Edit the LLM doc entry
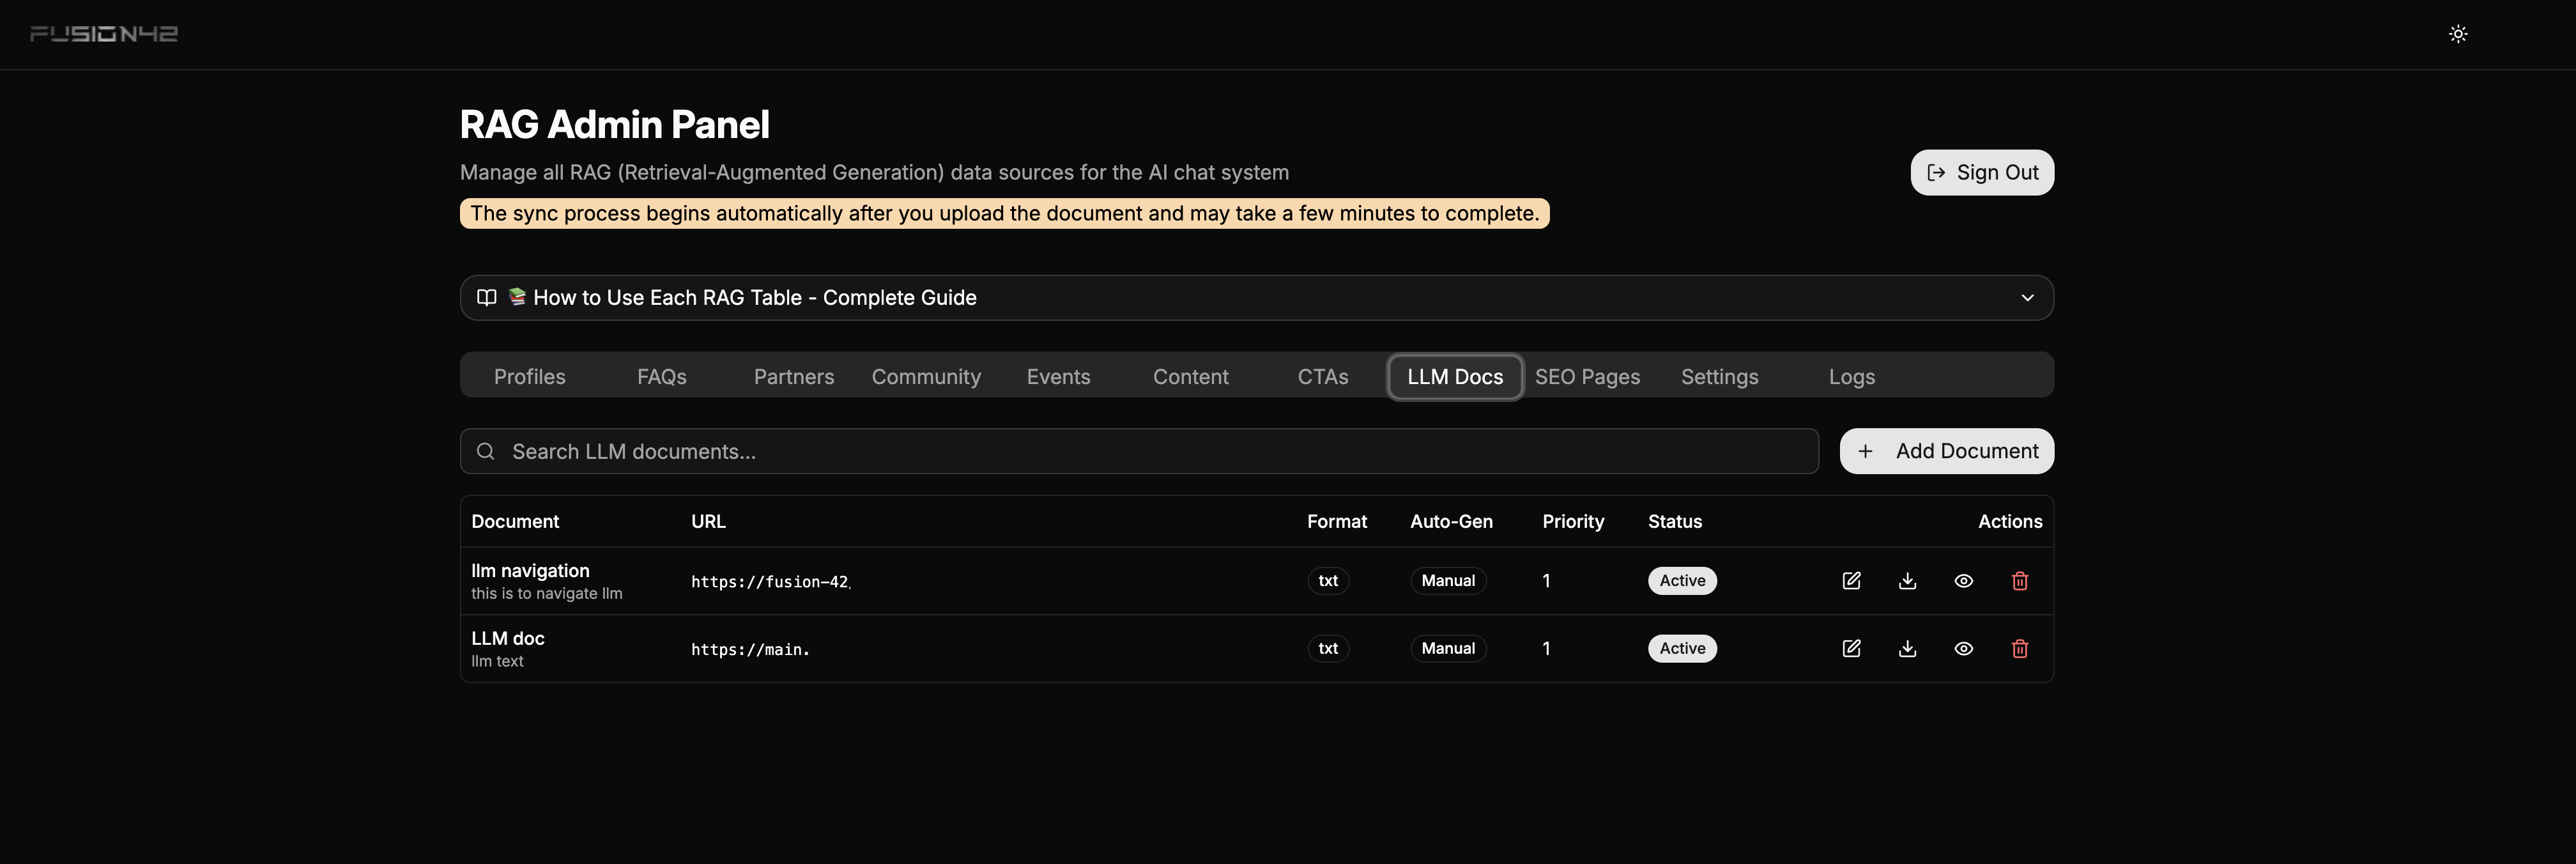This screenshot has width=2576, height=864. coord(1851,649)
